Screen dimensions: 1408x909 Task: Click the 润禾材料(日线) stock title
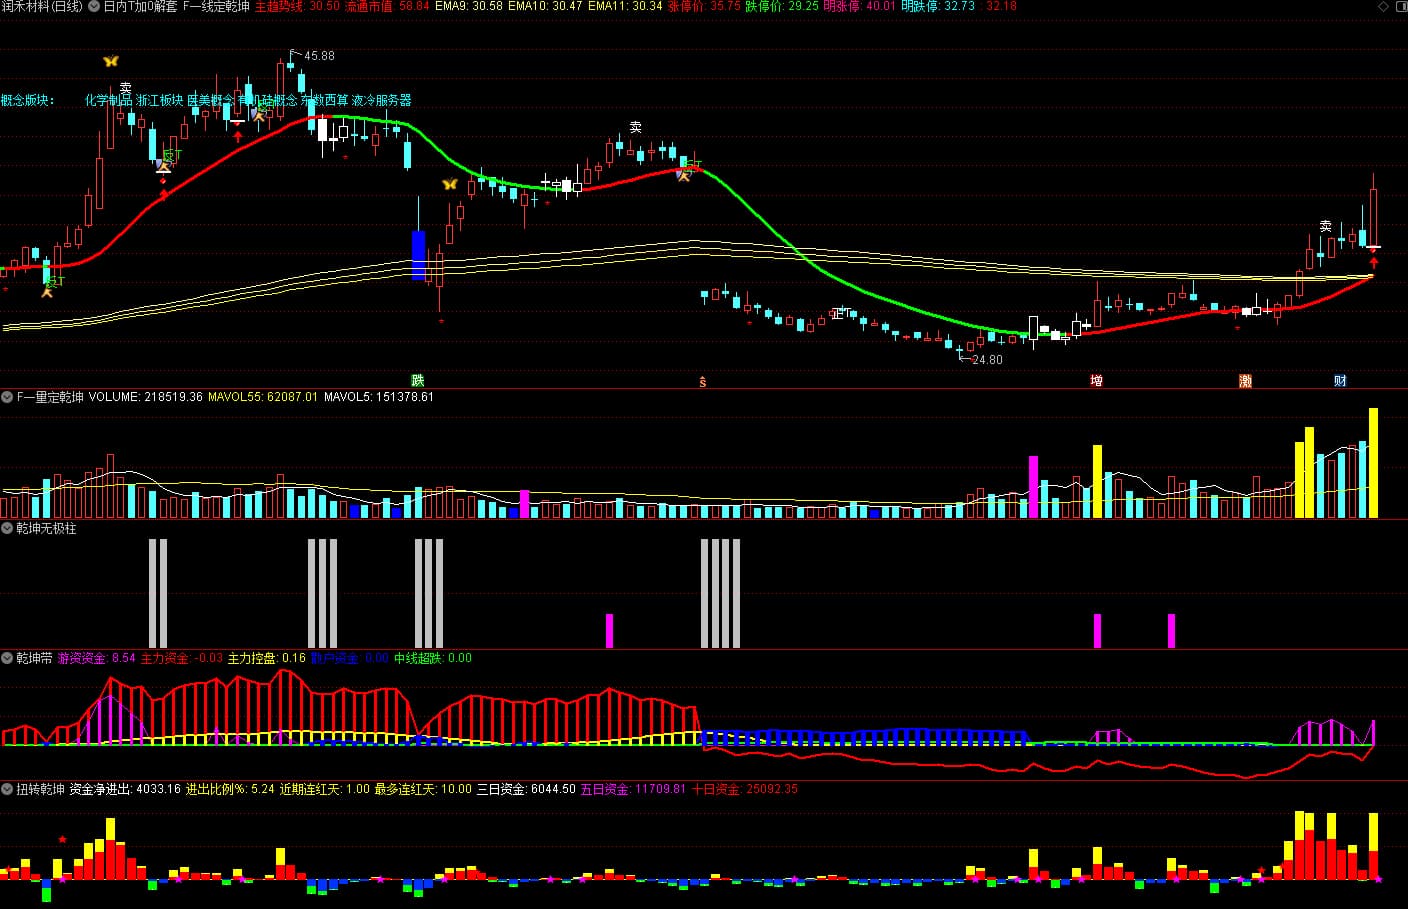click(42, 6)
